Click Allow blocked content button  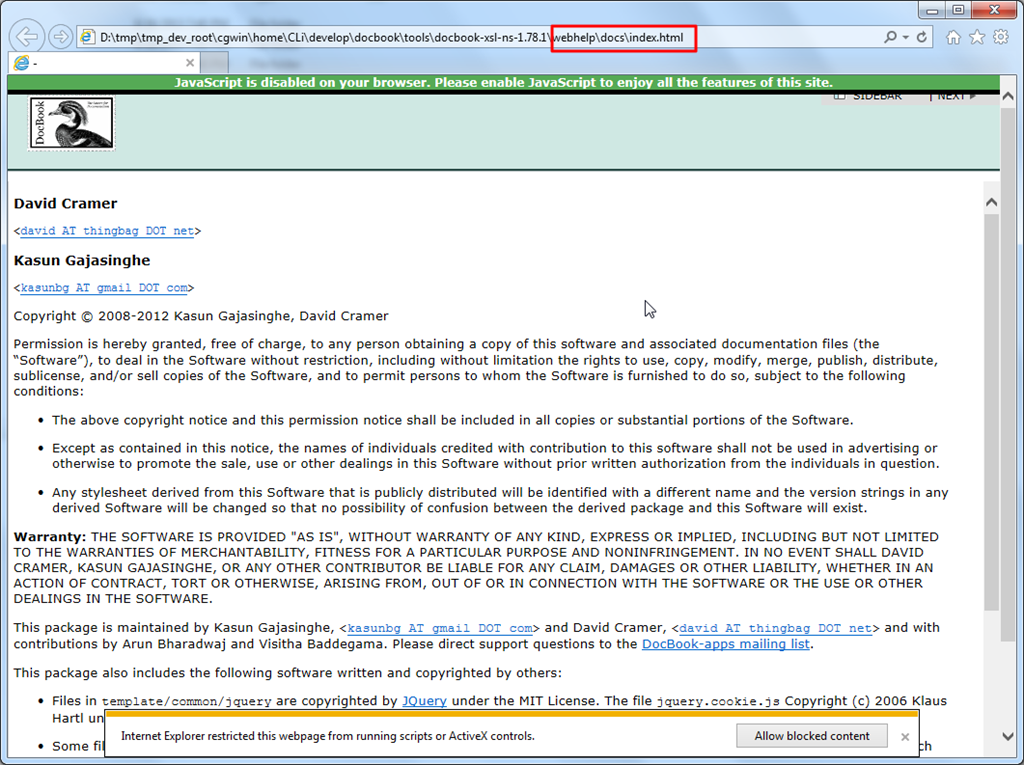click(x=812, y=736)
